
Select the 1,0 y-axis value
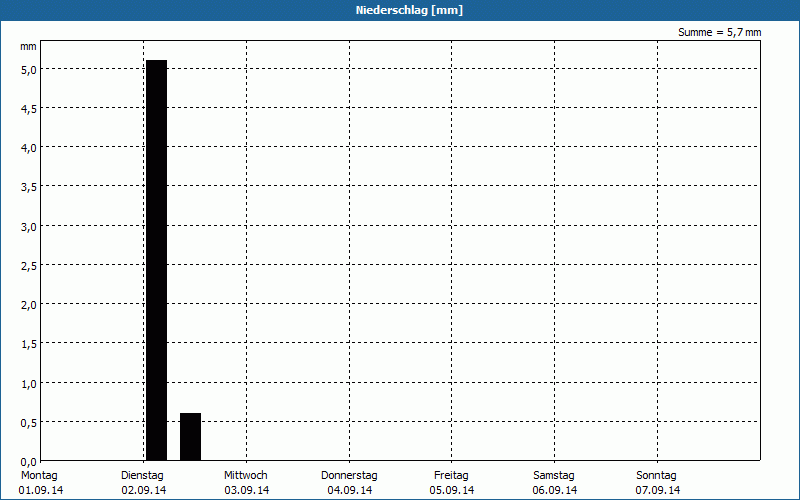[29, 384]
